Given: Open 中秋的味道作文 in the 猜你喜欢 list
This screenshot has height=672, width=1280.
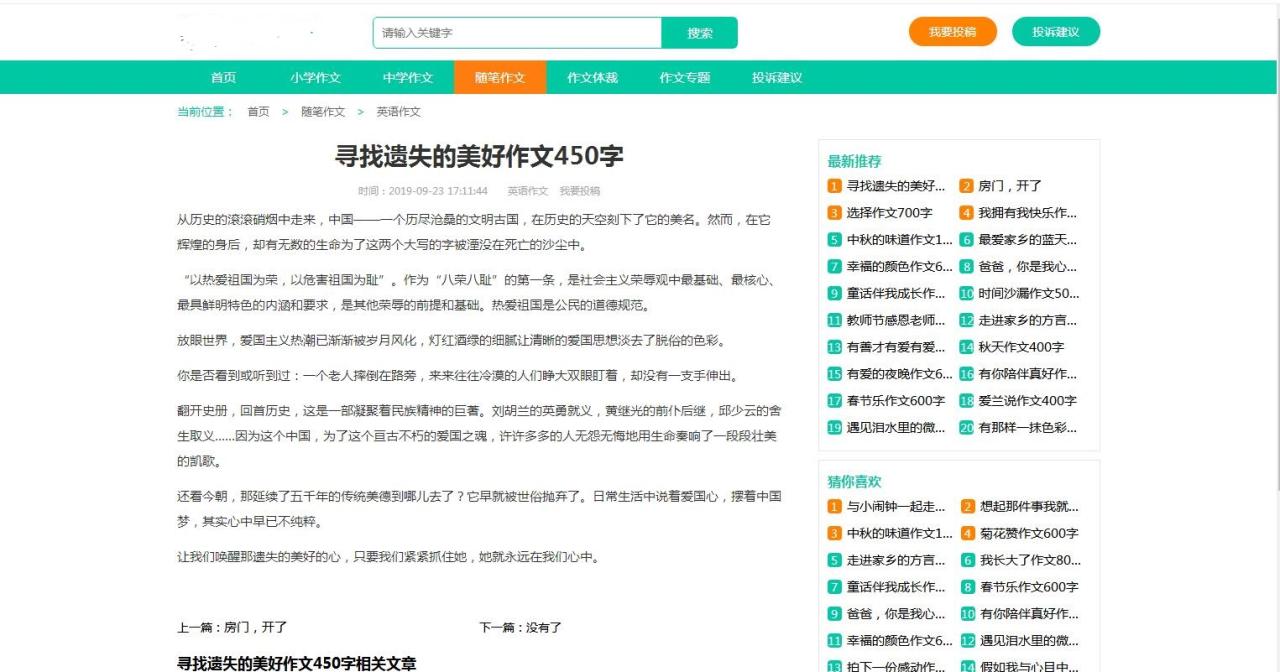Looking at the screenshot, I should [x=899, y=533].
